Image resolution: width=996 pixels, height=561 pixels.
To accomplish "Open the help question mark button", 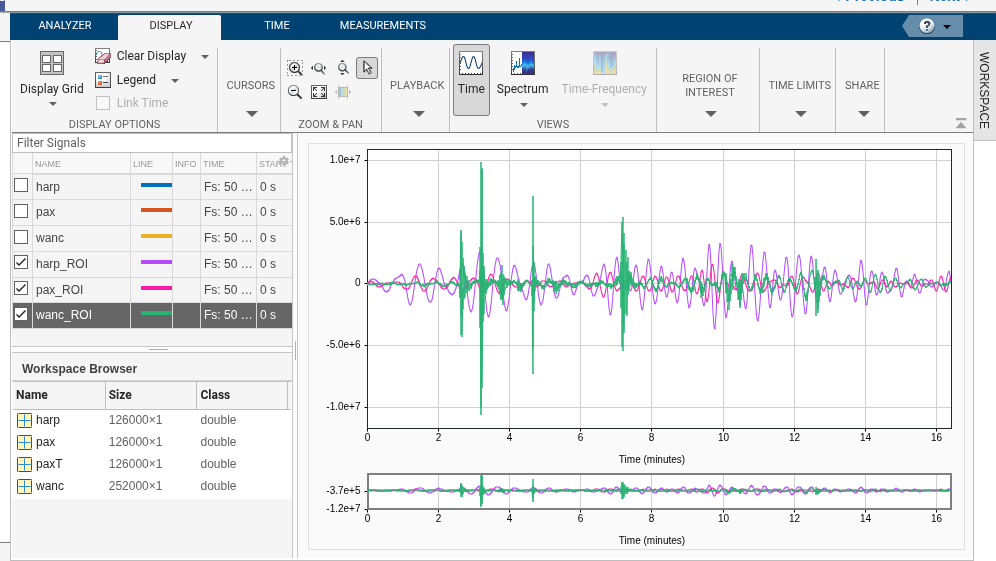I will 927,26.
